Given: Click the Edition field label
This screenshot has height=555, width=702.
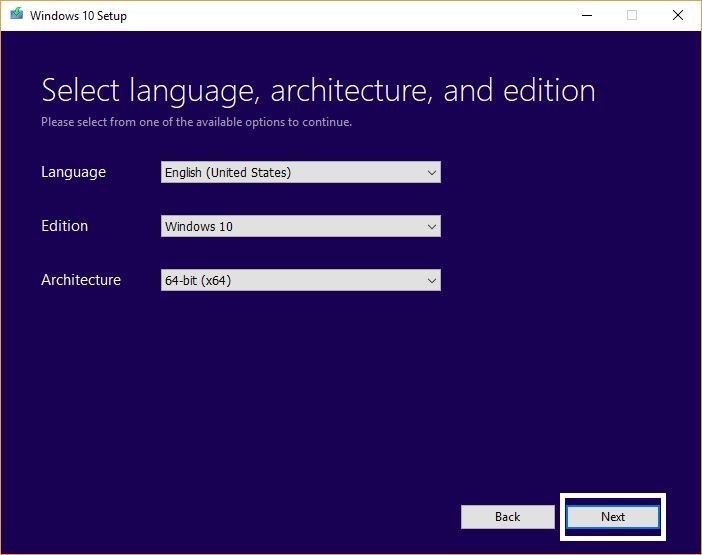Looking at the screenshot, I should 64,226.
